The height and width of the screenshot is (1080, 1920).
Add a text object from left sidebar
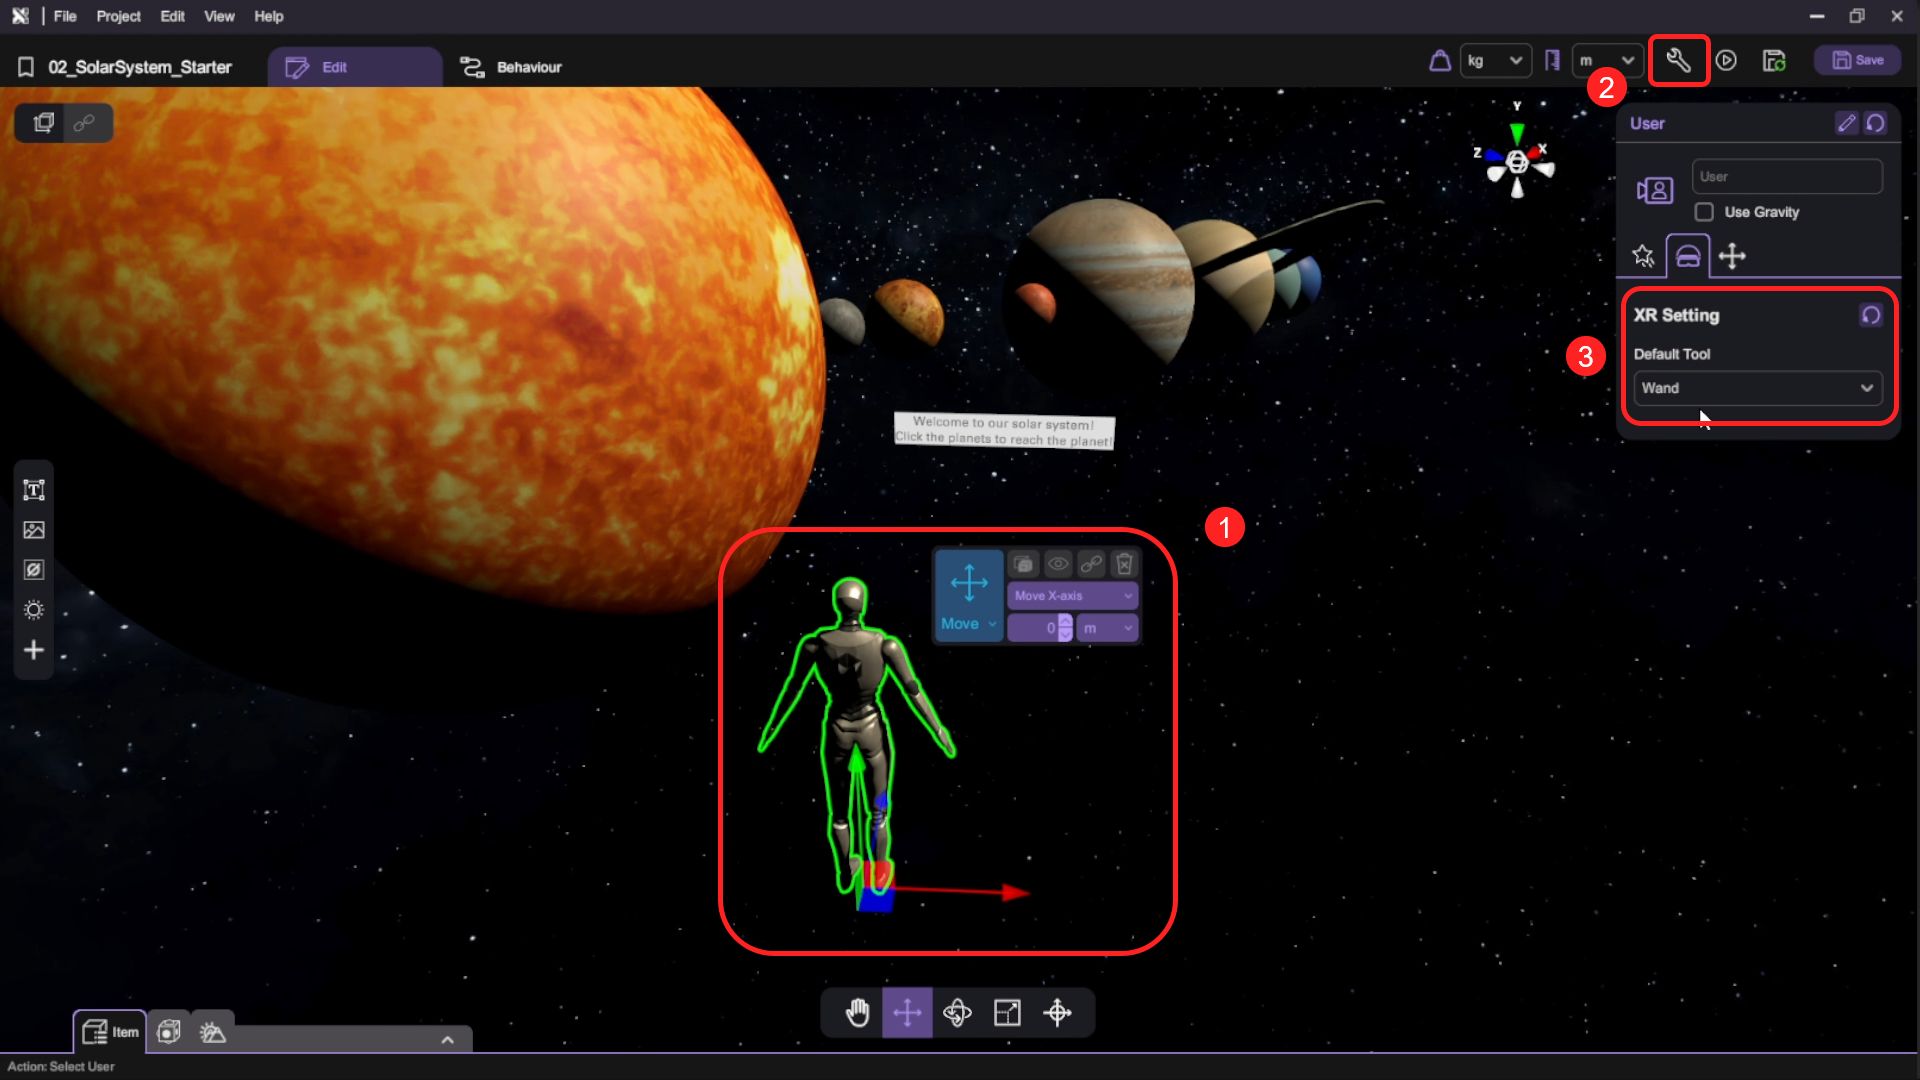click(34, 490)
